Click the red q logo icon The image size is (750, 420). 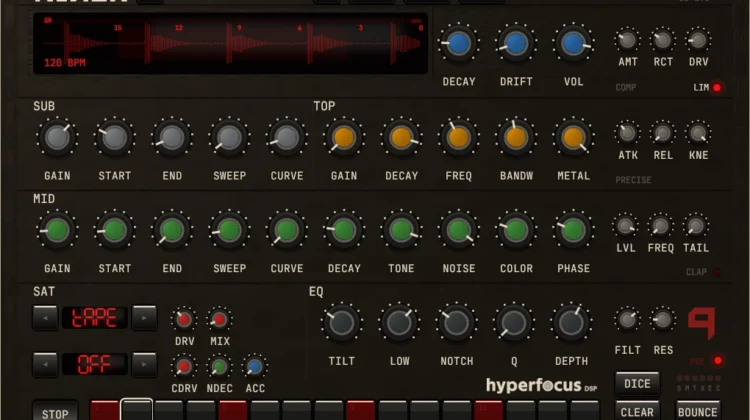[x=702, y=323]
